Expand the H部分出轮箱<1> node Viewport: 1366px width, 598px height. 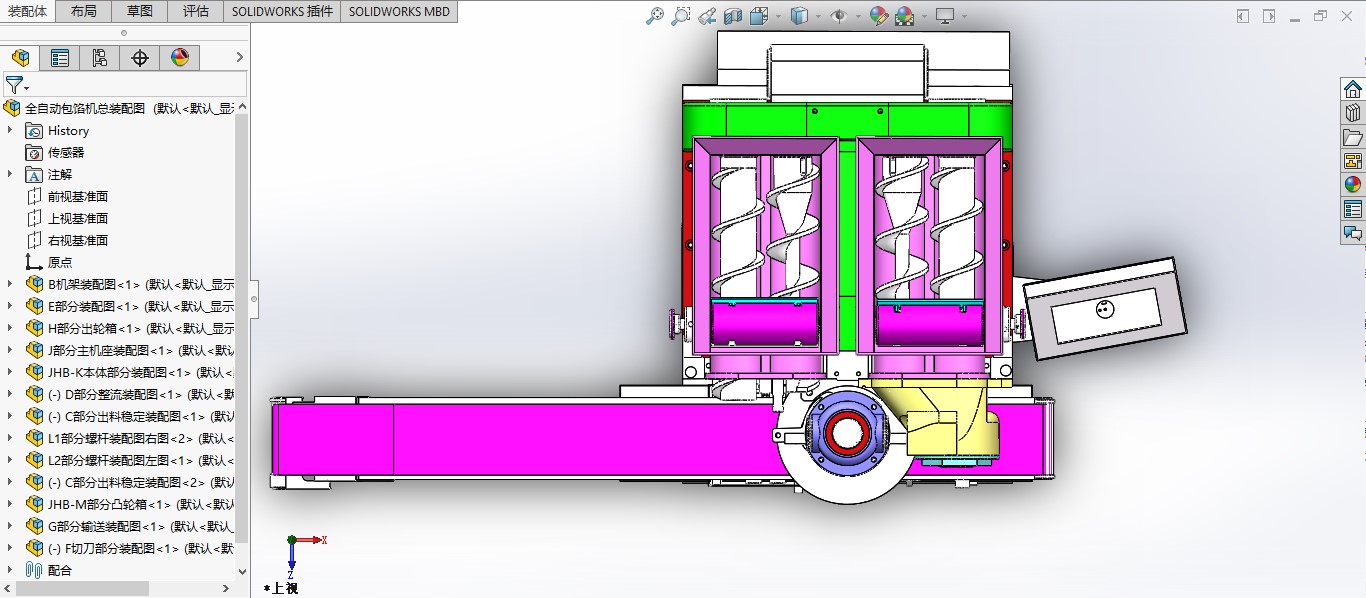tap(10, 328)
